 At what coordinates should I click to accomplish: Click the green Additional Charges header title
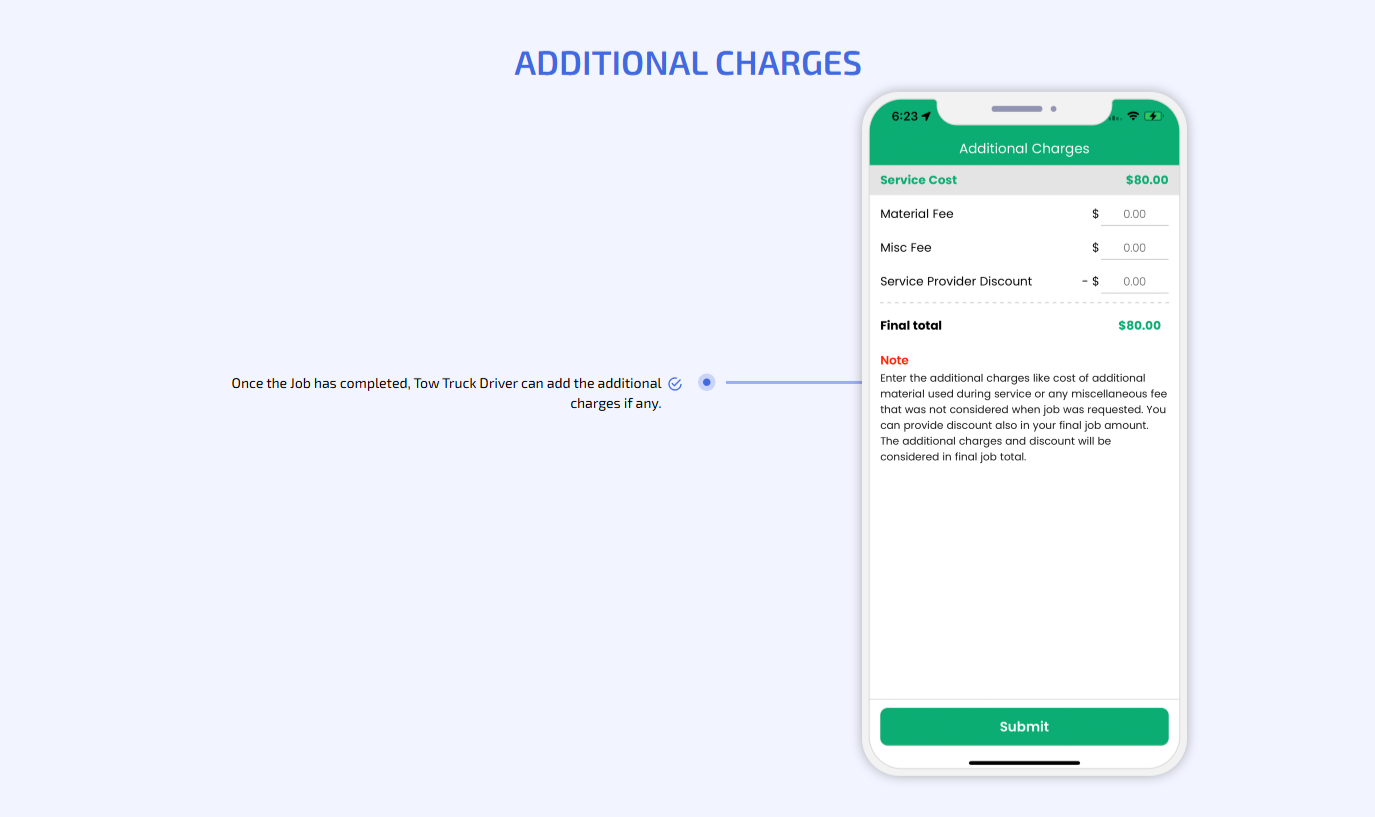[1023, 149]
